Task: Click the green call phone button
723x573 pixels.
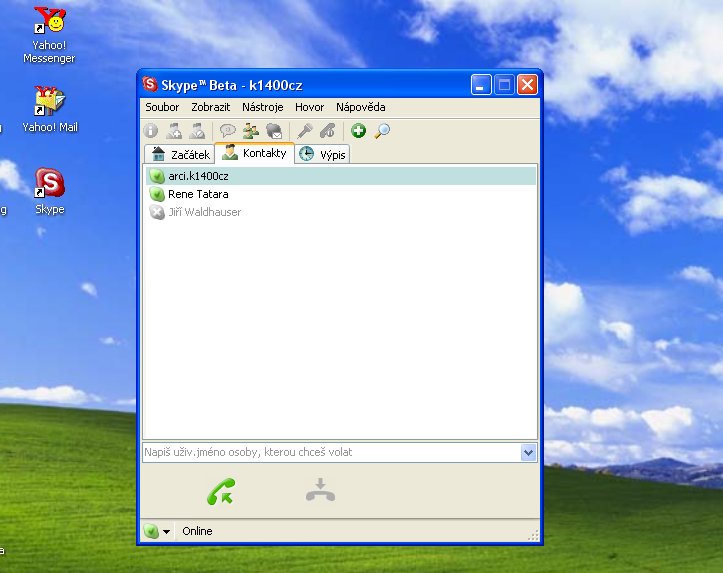Action: click(221, 491)
